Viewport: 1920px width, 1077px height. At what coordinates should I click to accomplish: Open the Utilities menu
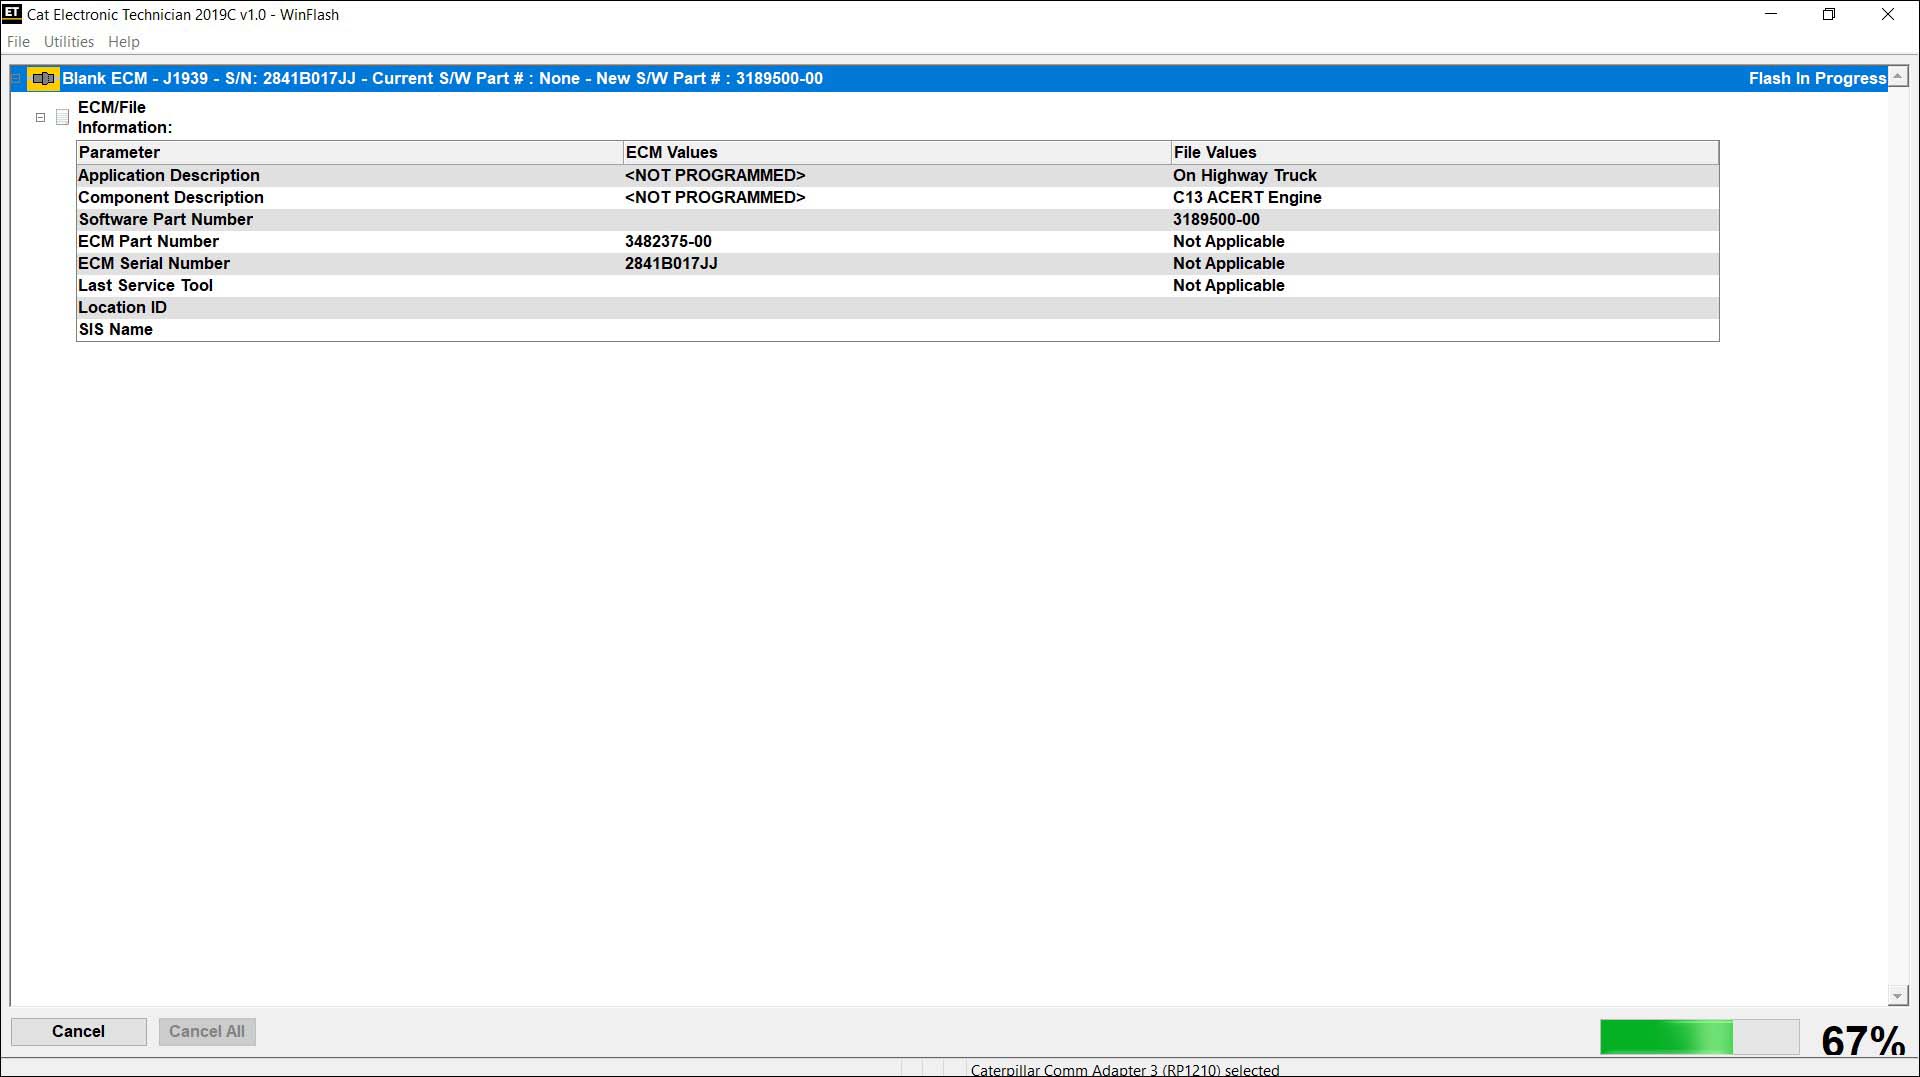click(68, 41)
